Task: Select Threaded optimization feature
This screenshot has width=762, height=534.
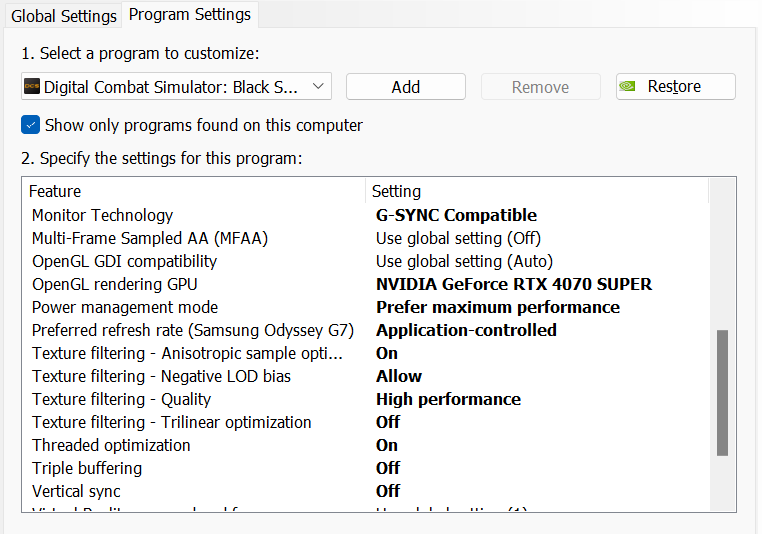Action: click(111, 445)
